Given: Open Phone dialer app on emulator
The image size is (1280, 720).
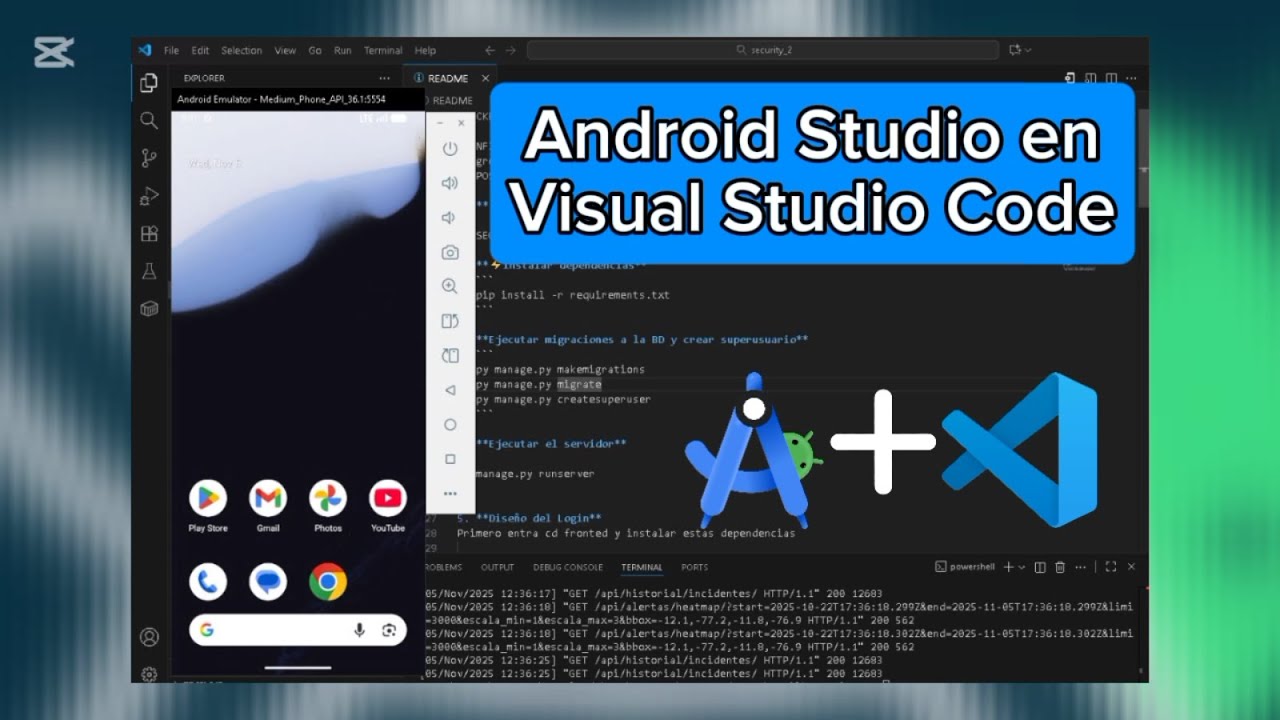Looking at the screenshot, I should [208, 581].
